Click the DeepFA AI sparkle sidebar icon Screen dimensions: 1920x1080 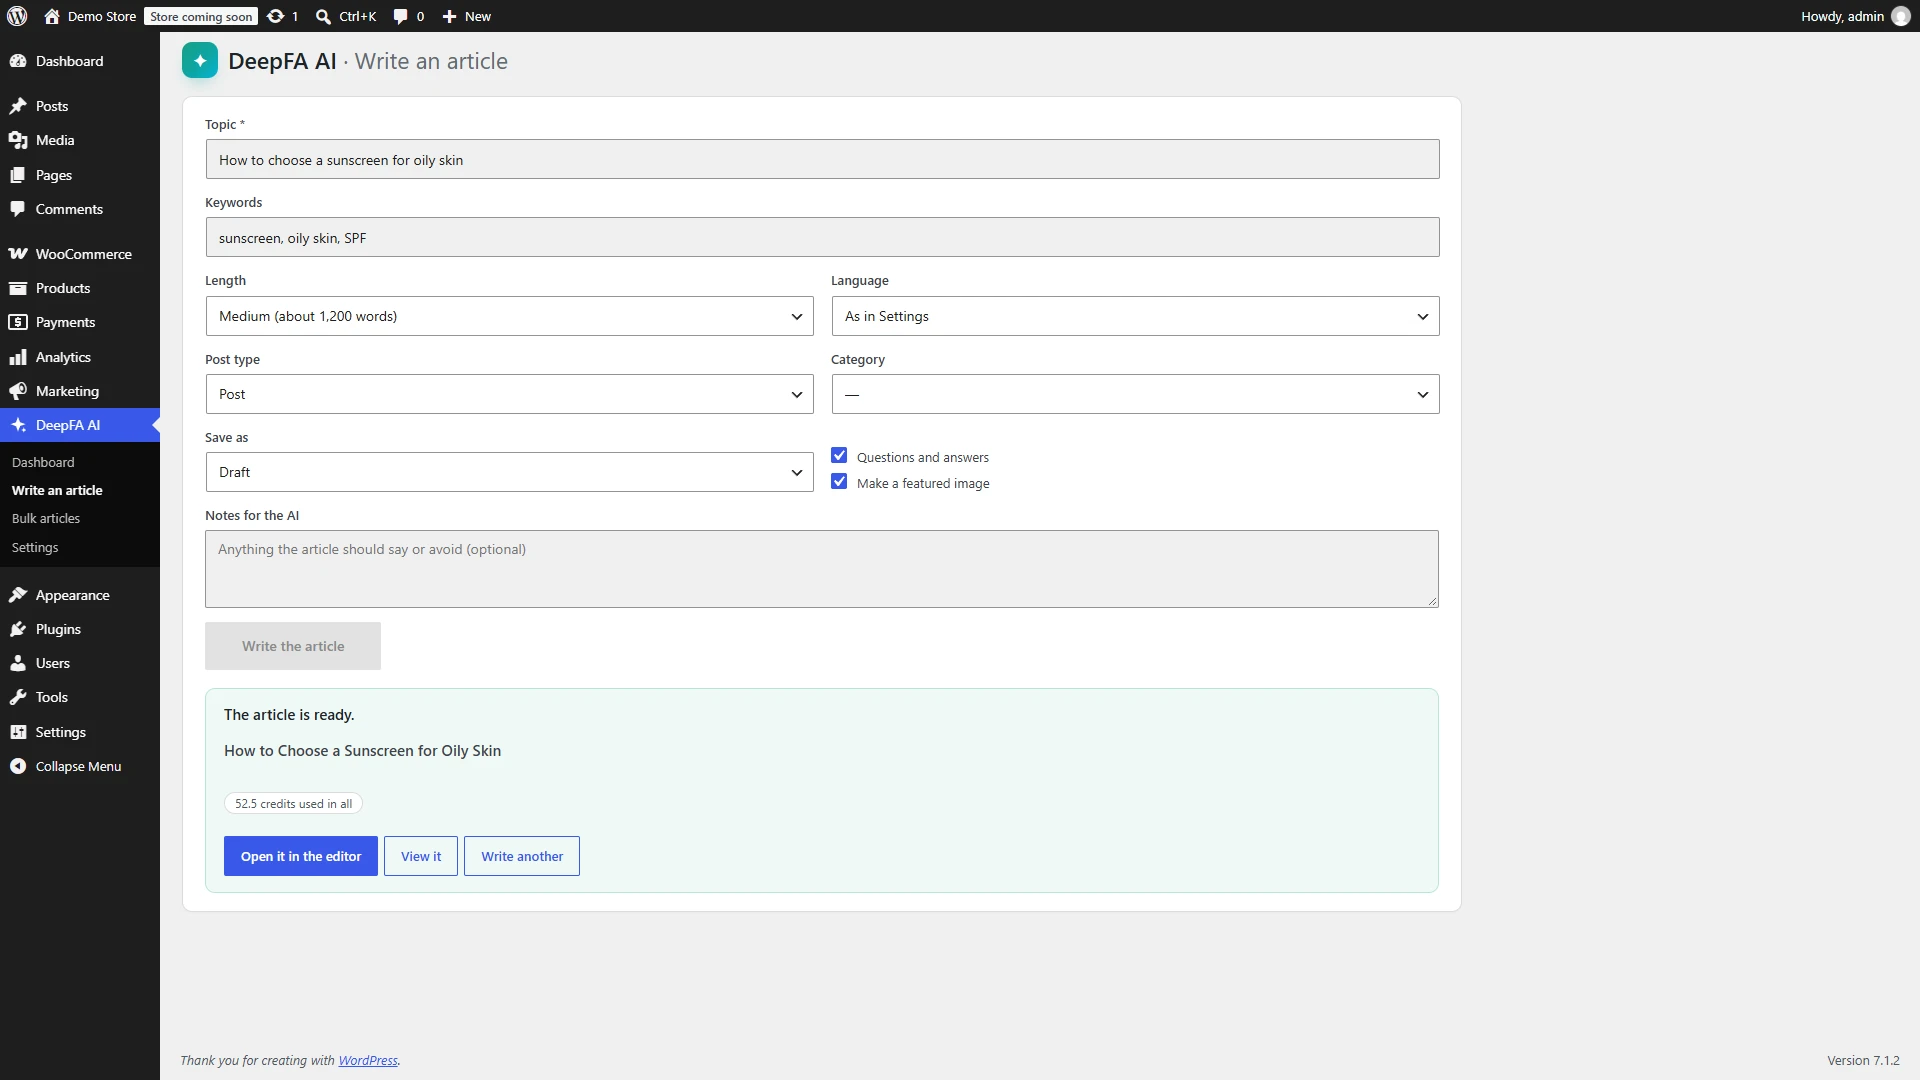18,425
